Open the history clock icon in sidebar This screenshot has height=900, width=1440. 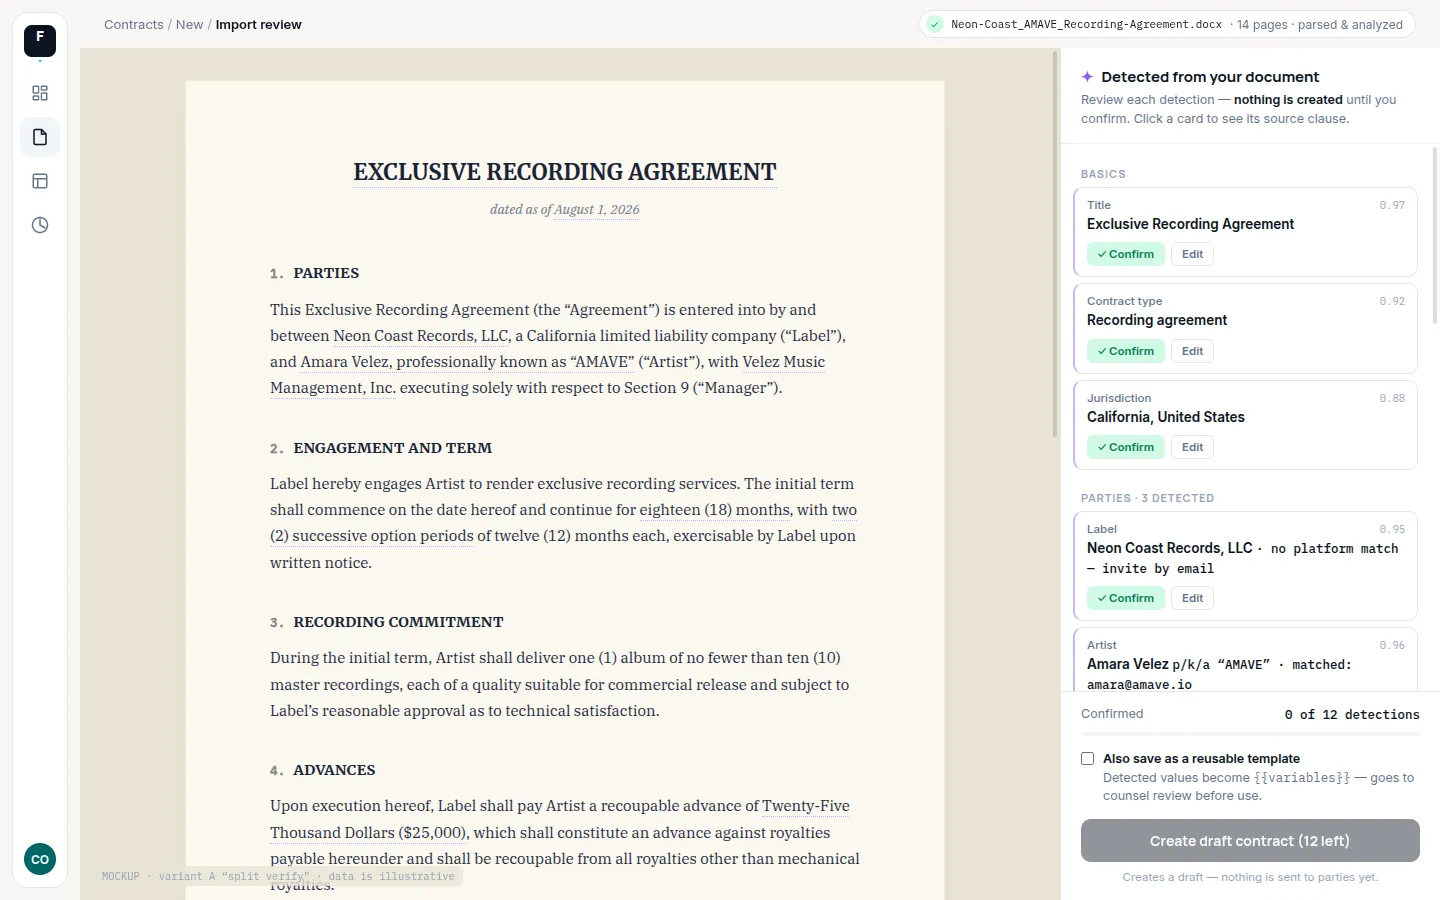40,225
